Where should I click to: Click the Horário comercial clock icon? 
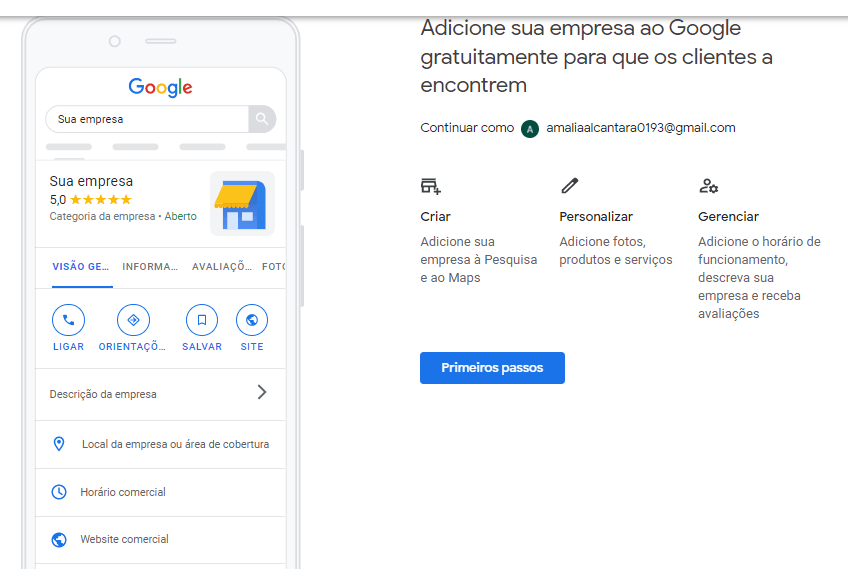coord(59,492)
